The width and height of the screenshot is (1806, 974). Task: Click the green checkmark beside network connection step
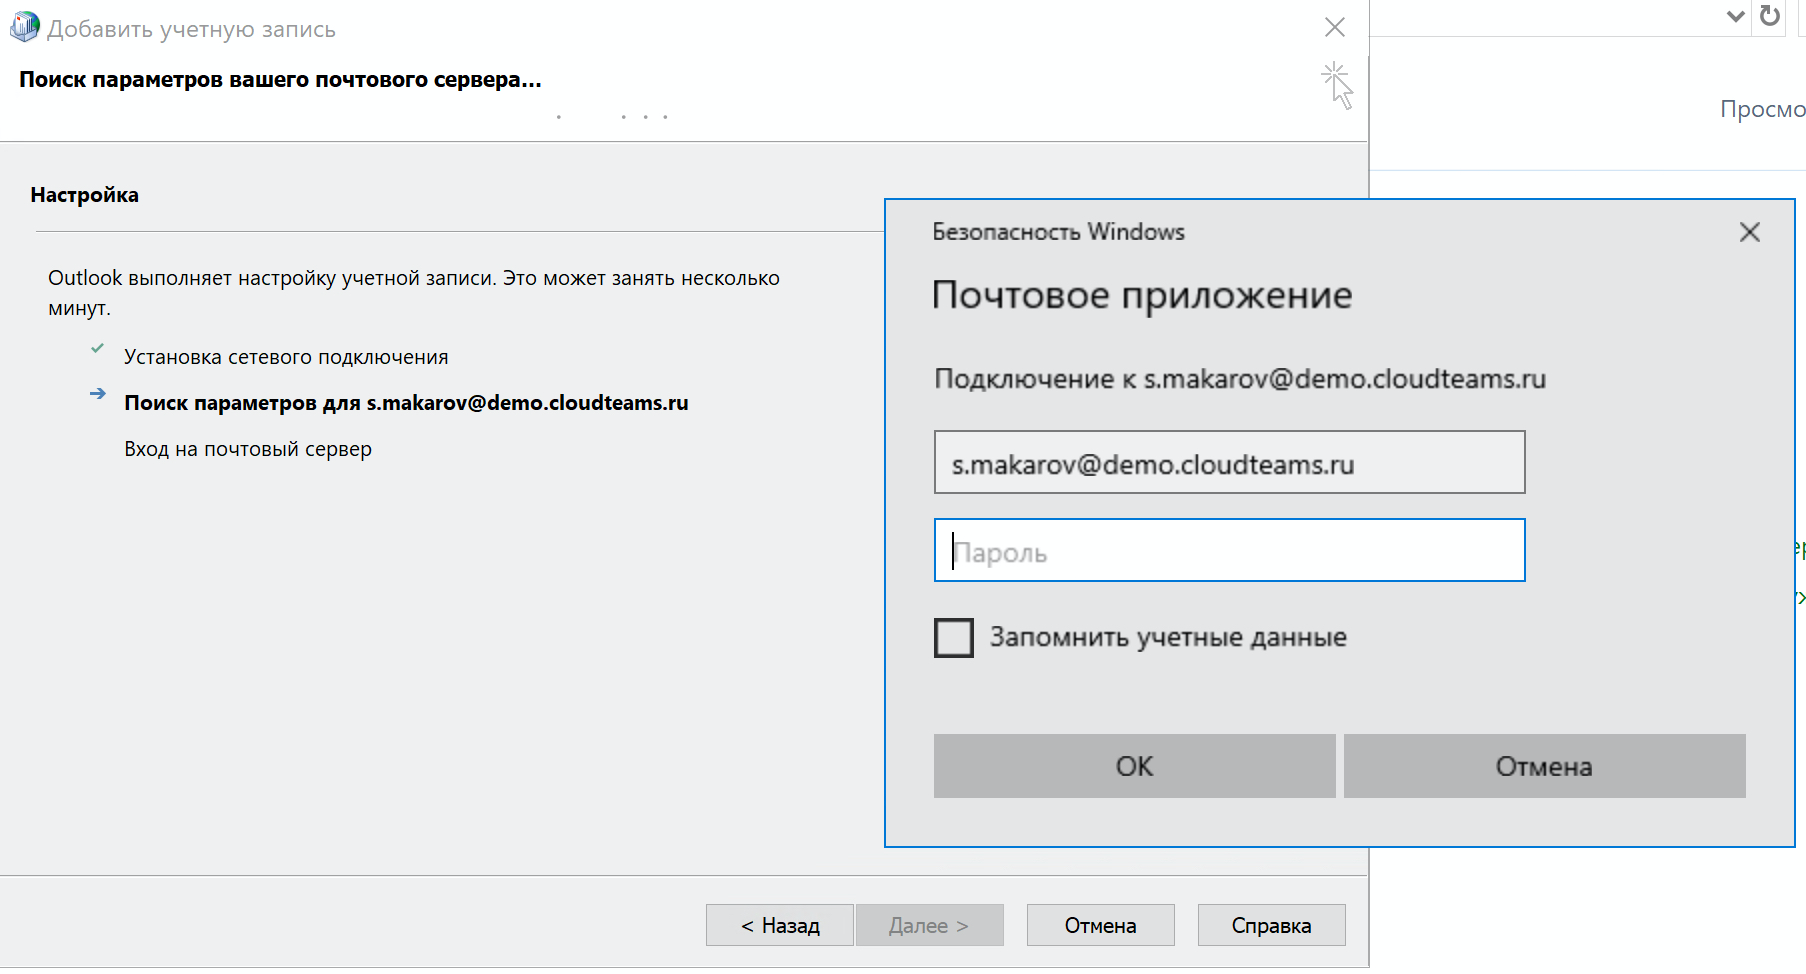click(97, 349)
